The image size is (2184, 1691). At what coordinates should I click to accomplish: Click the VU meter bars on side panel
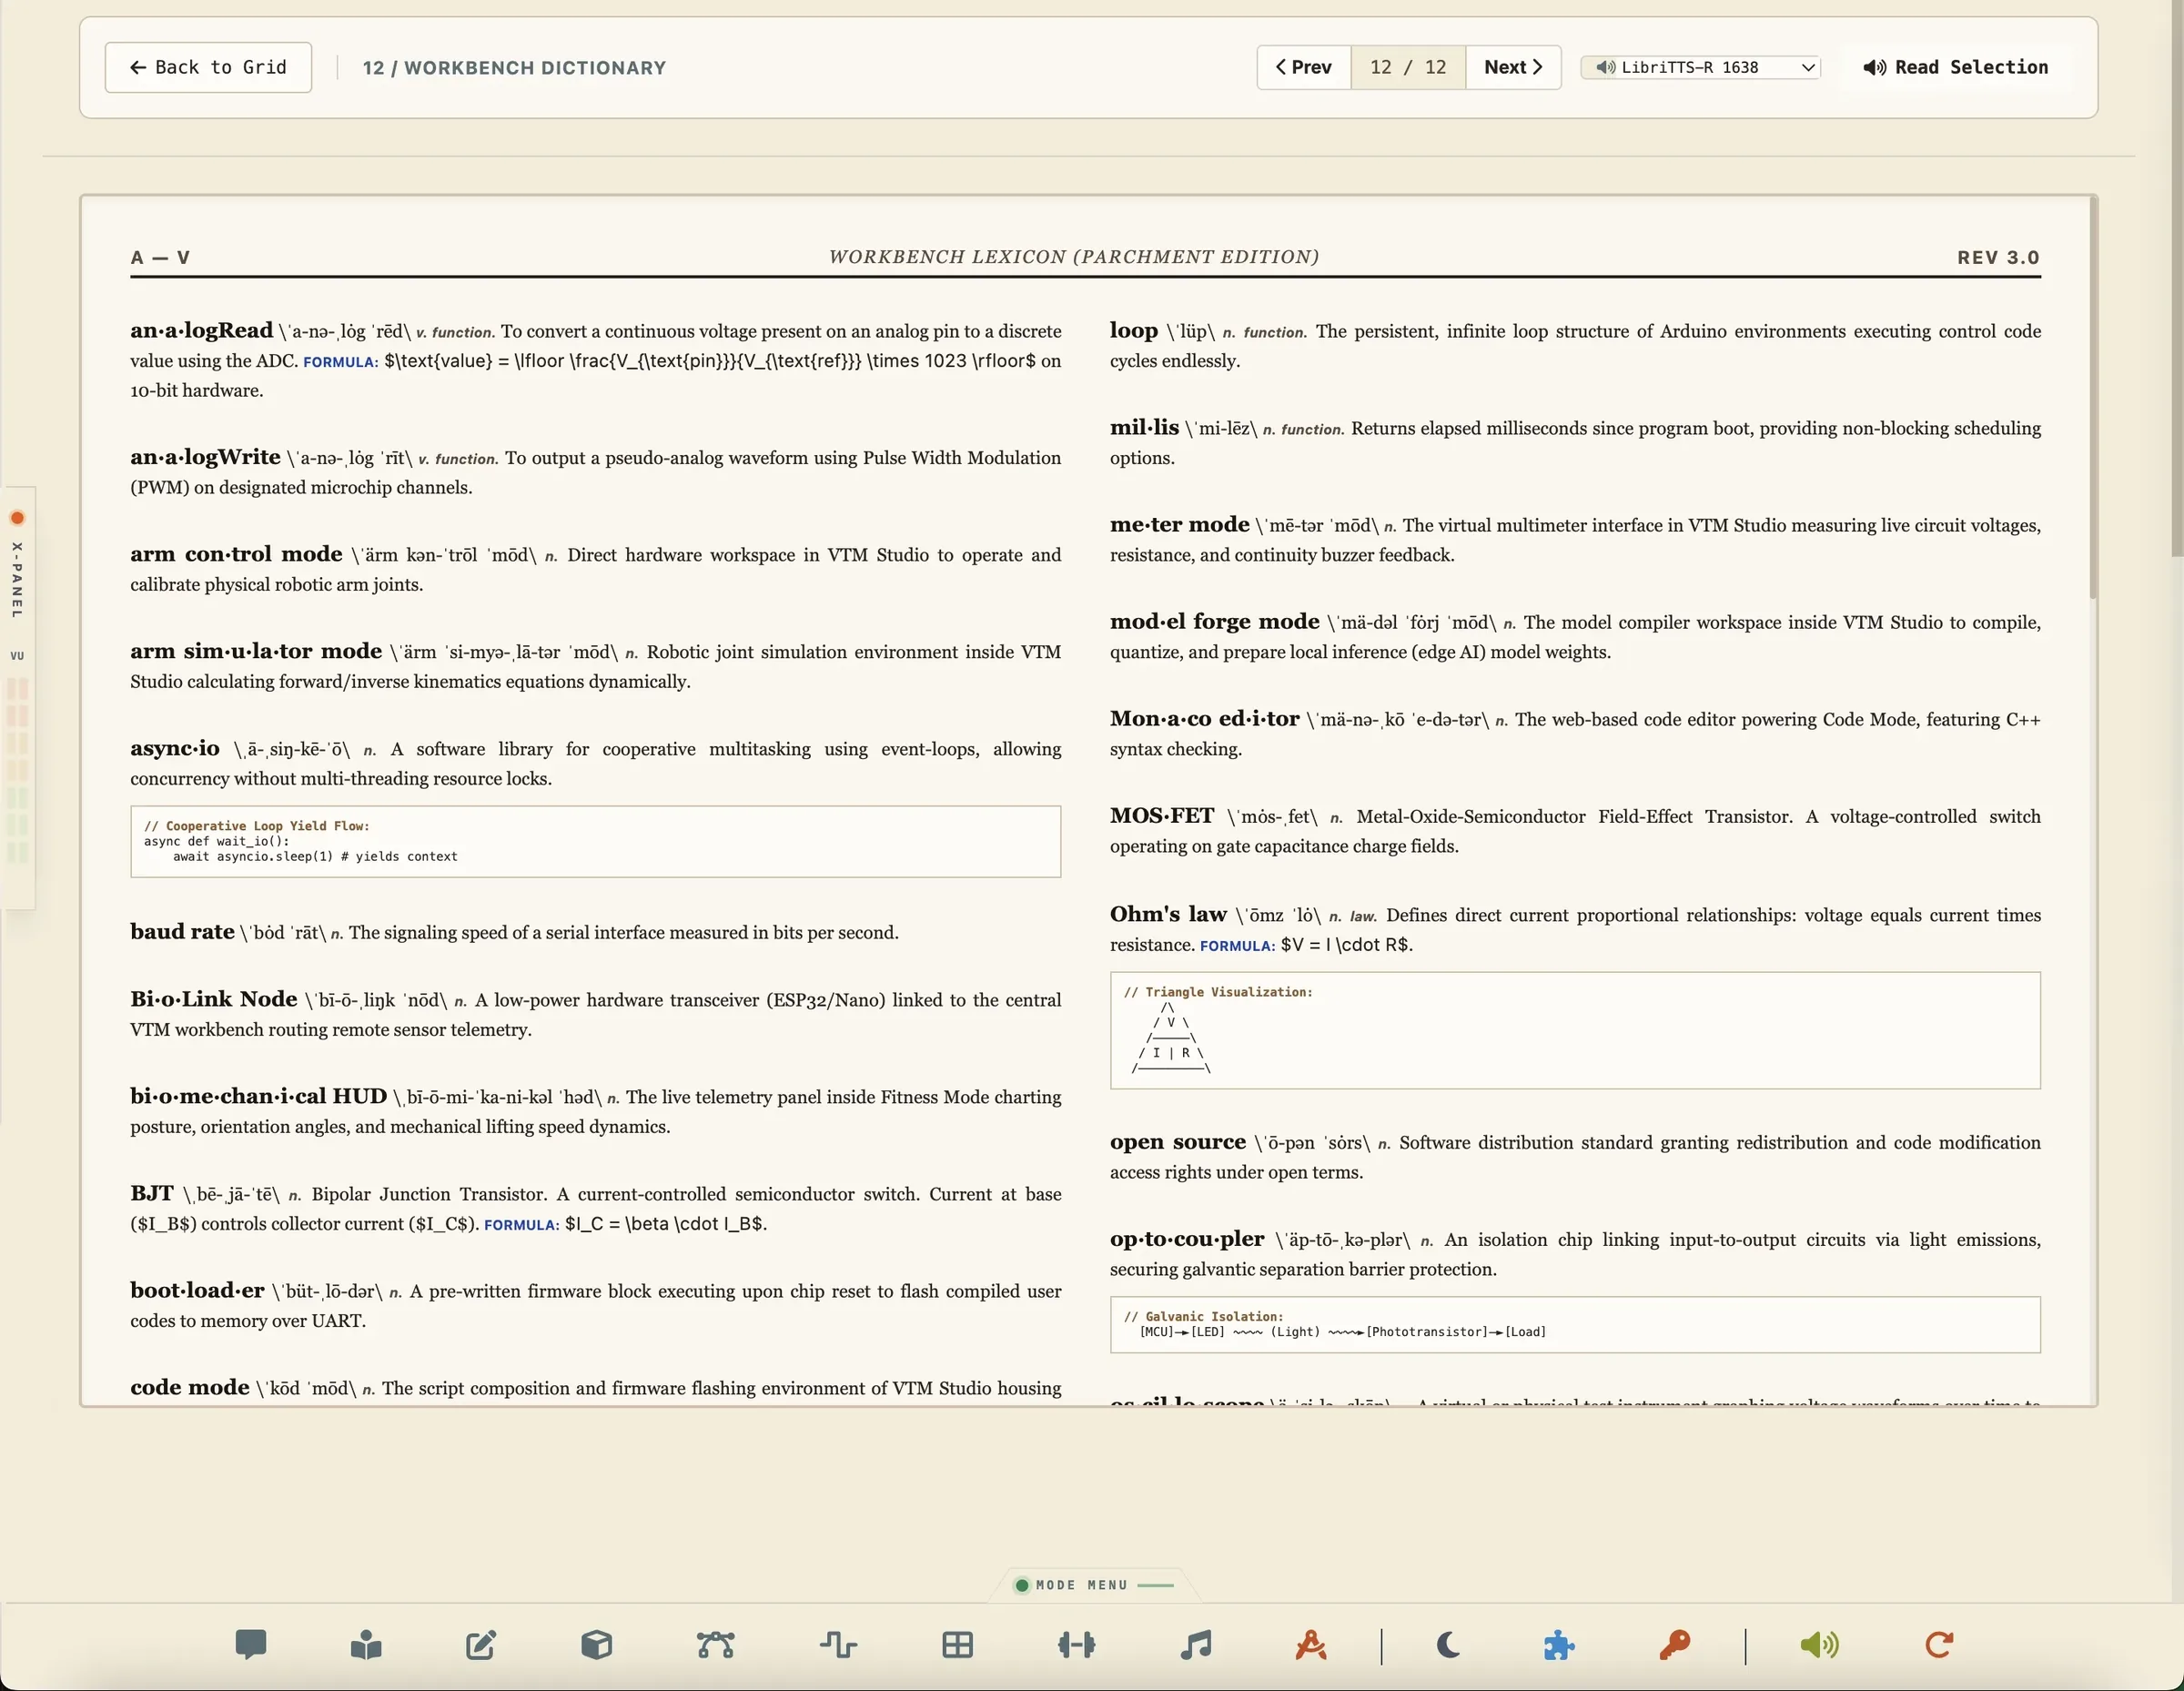pyautogui.click(x=18, y=770)
